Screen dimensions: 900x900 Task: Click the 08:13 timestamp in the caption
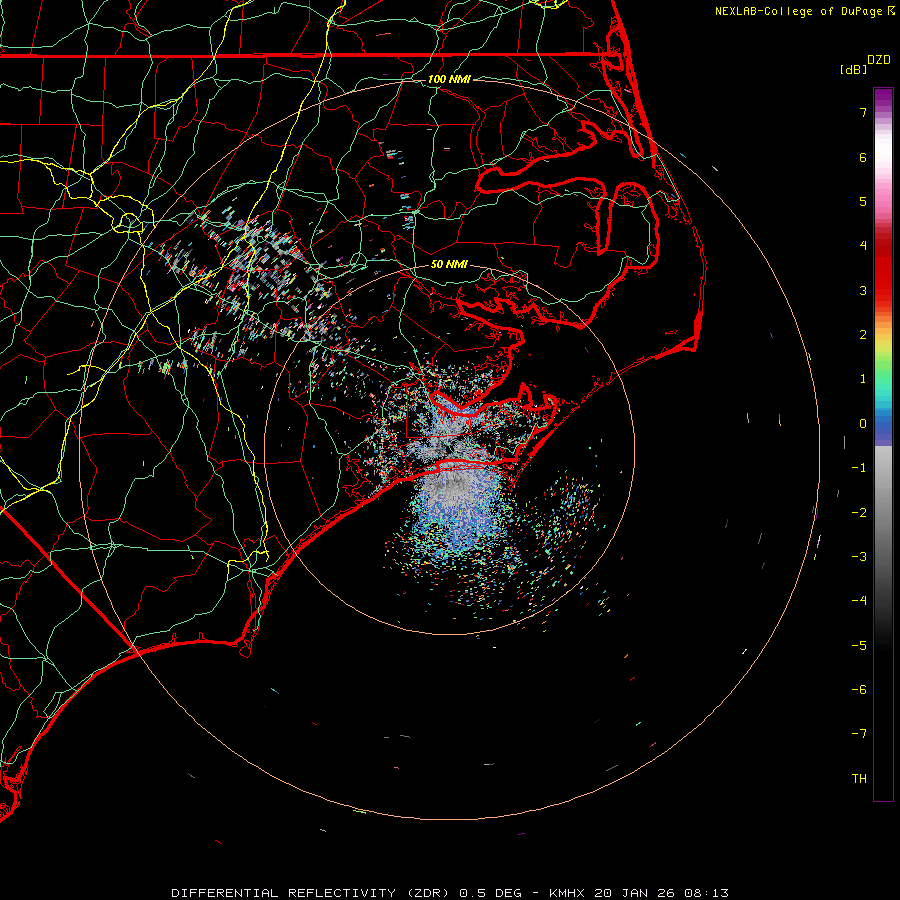click(708, 892)
